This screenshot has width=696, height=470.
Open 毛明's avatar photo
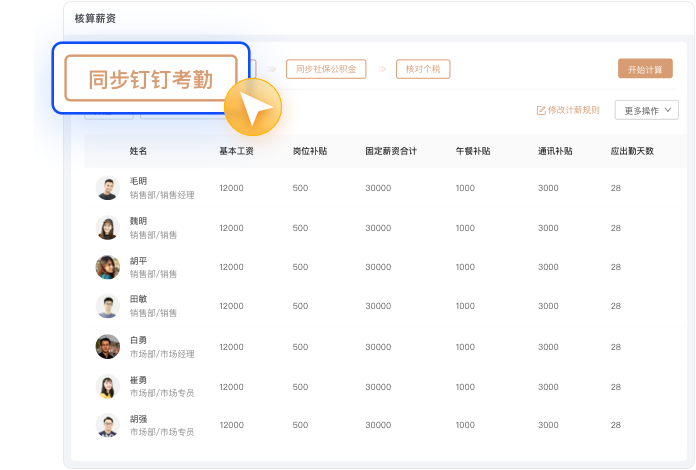tap(108, 188)
